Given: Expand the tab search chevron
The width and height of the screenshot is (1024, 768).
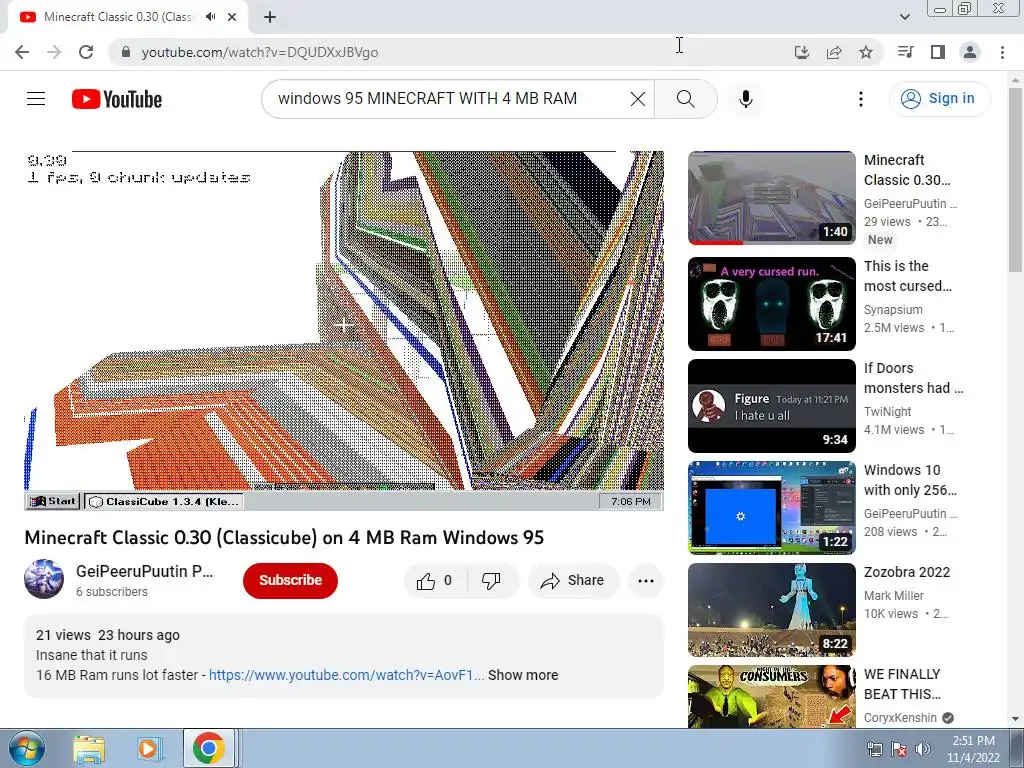Looking at the screenshot, I should pos(904,17).
